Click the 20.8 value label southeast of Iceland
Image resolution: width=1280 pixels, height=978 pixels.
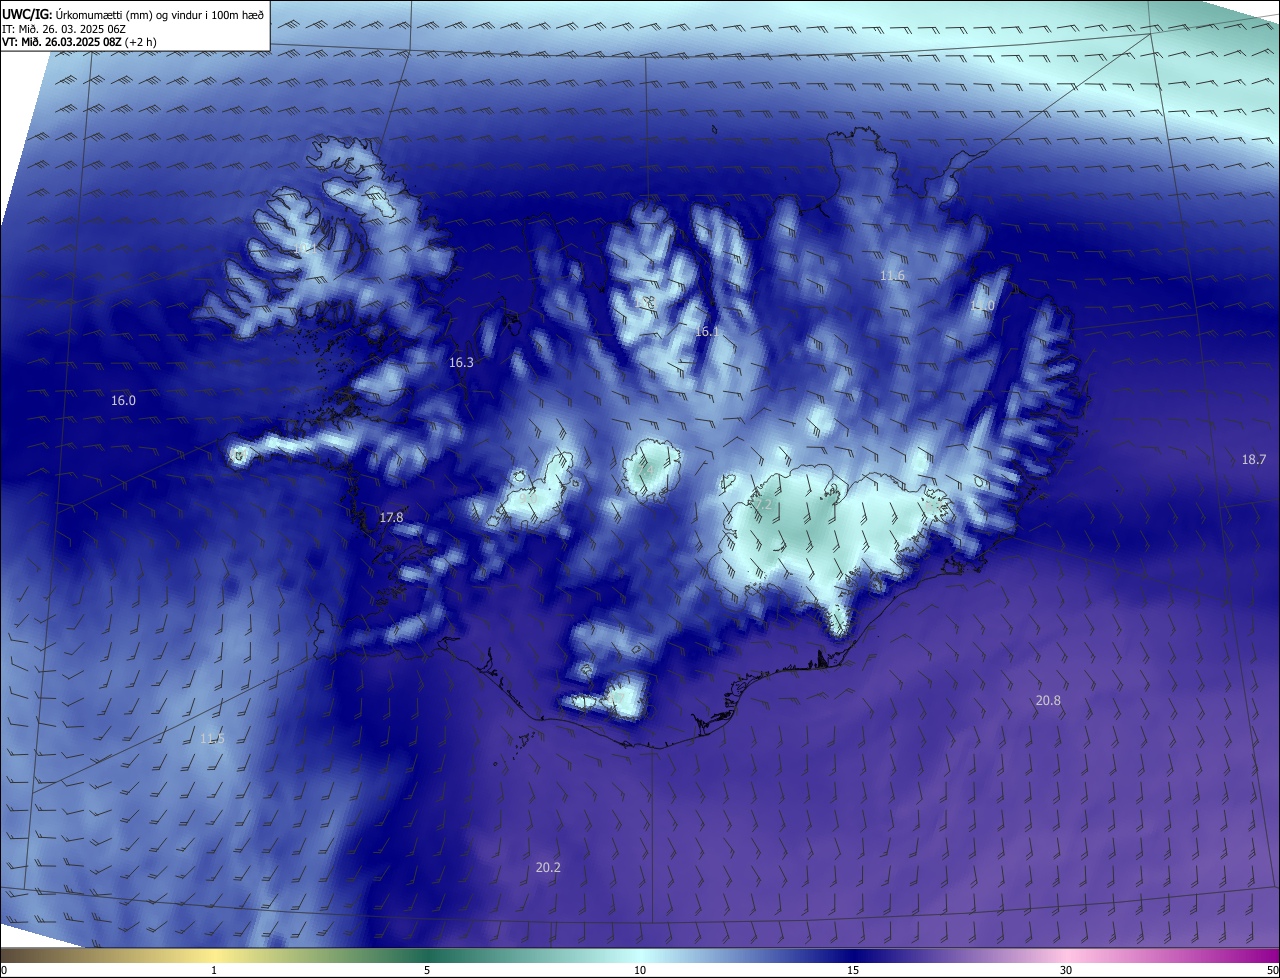[1048, 701]
